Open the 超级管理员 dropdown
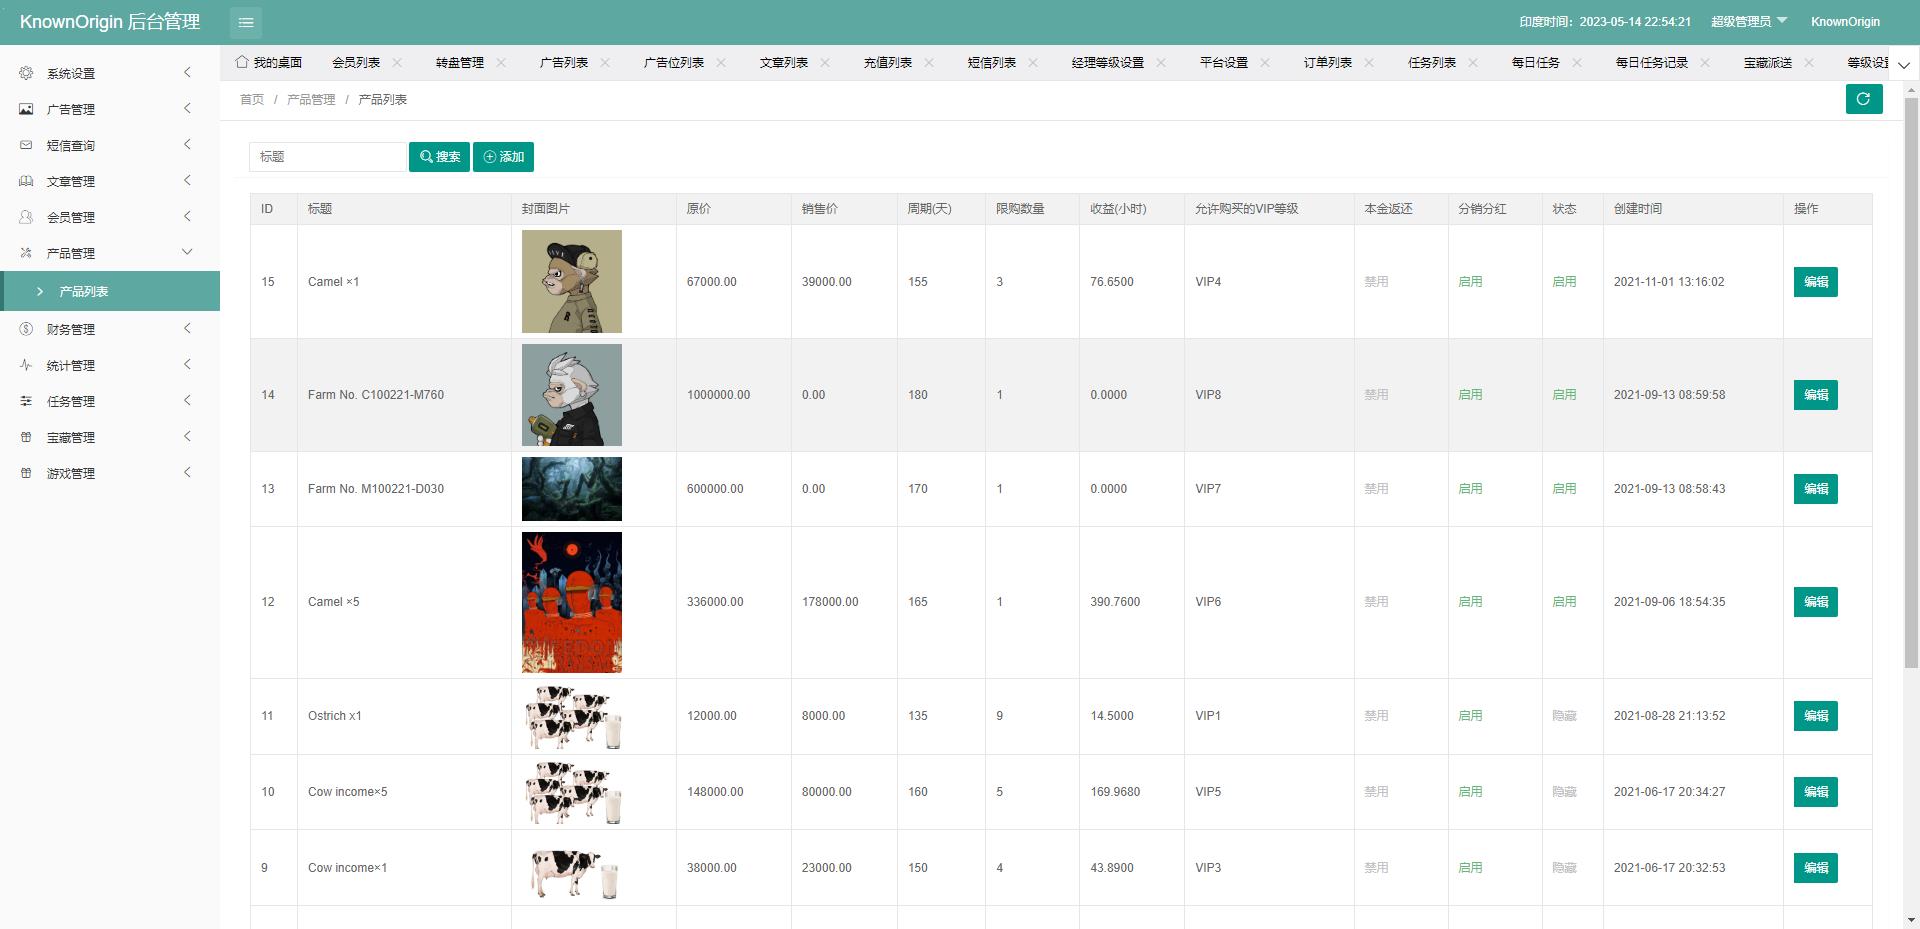The height and width of the screenshot is (929, 1920). (1748, 22)
